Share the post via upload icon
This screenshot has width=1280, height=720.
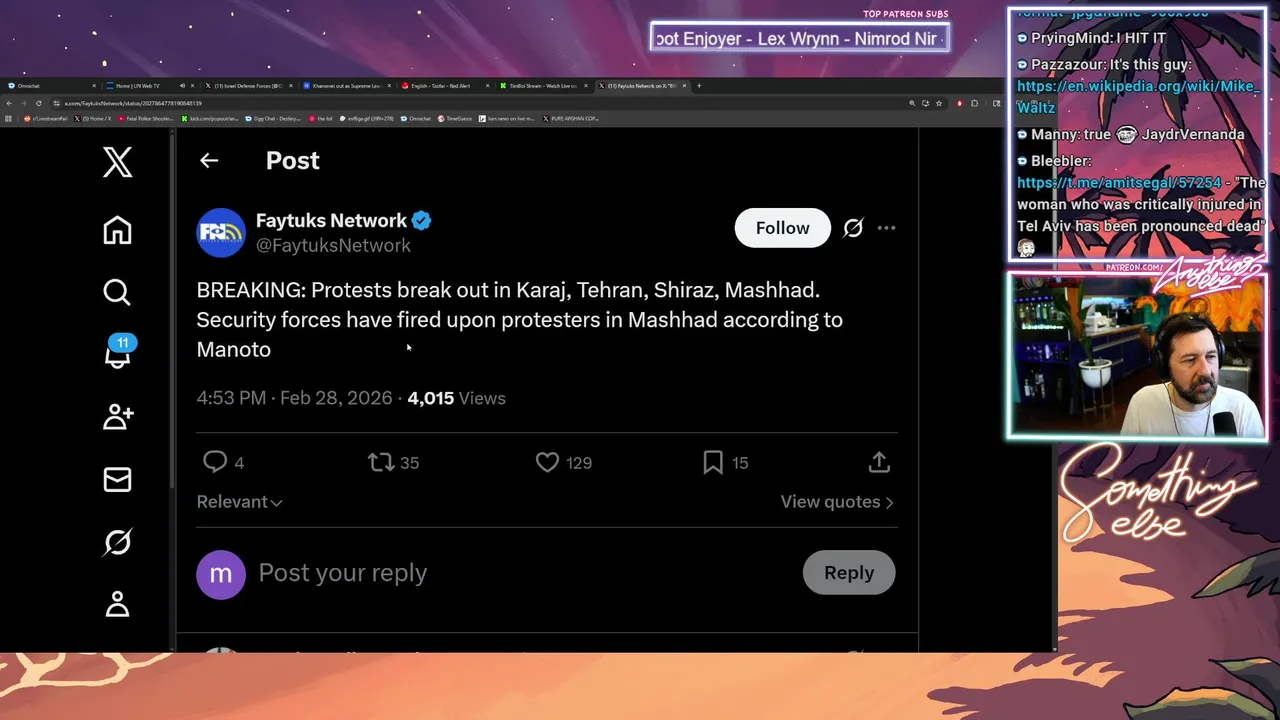(x=879, y=462)
